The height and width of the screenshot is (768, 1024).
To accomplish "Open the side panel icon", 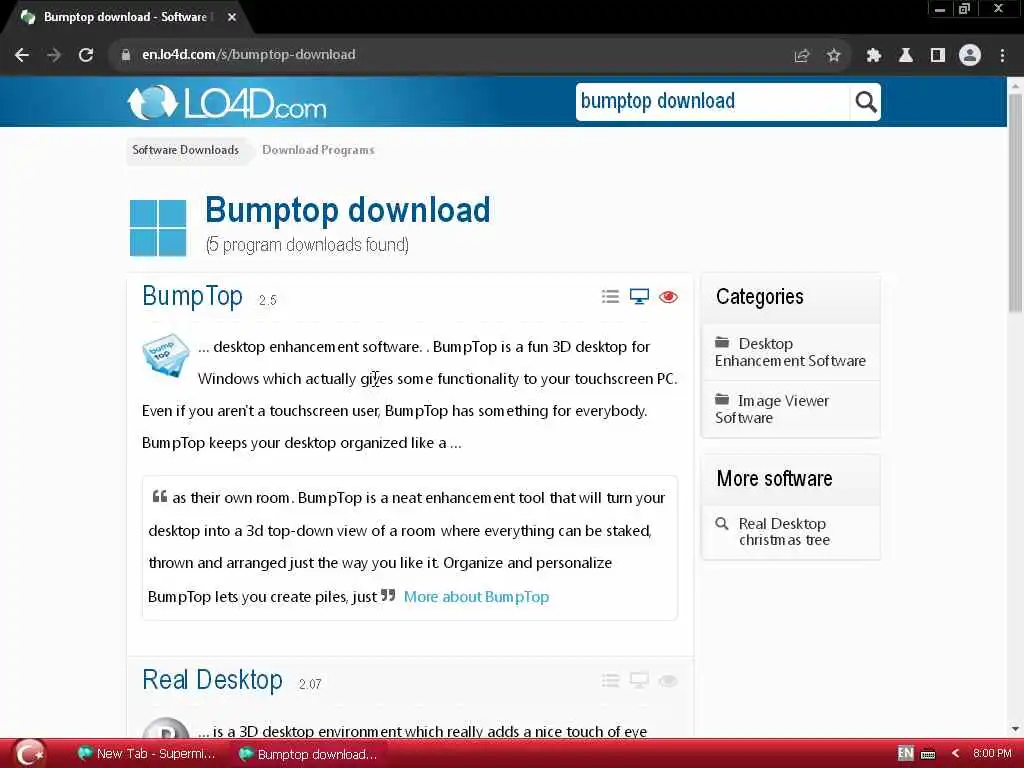I will point(937,56).
